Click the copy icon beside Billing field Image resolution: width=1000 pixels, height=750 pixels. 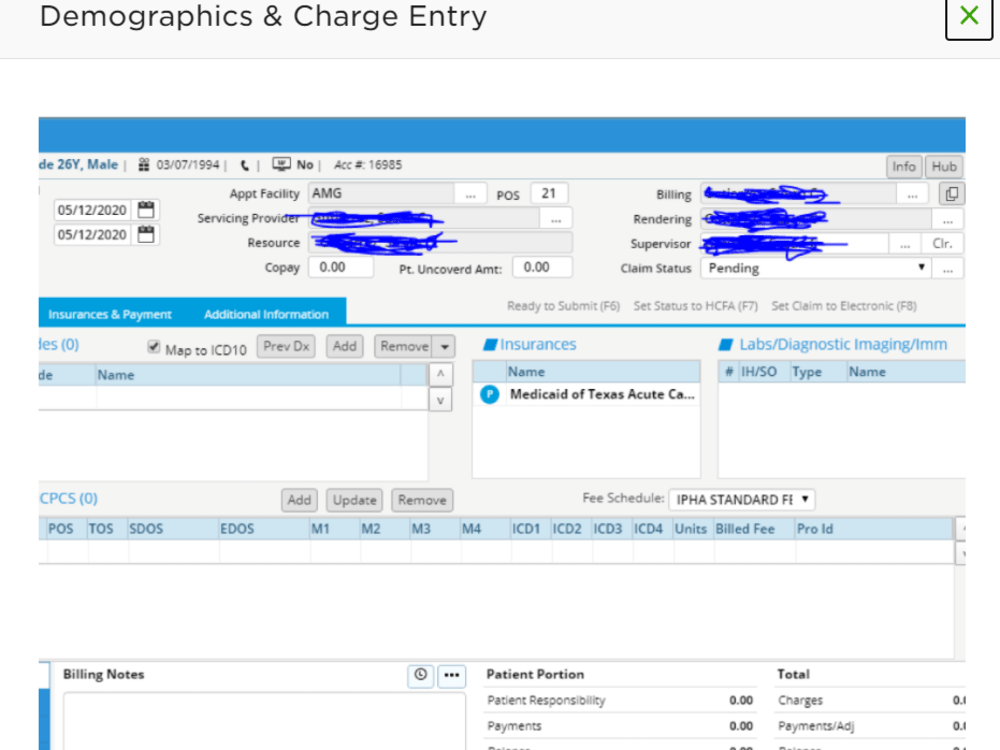coord(952,194)
